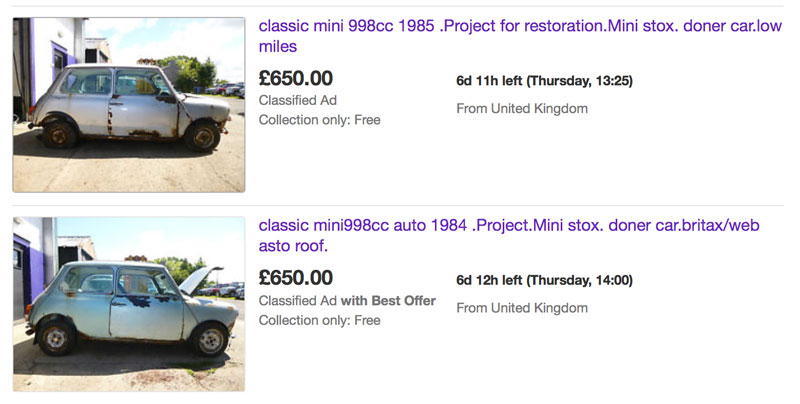Click the bold 'with Best Offer' text
Screen dimensions: 800x404
tap(388, 301)
